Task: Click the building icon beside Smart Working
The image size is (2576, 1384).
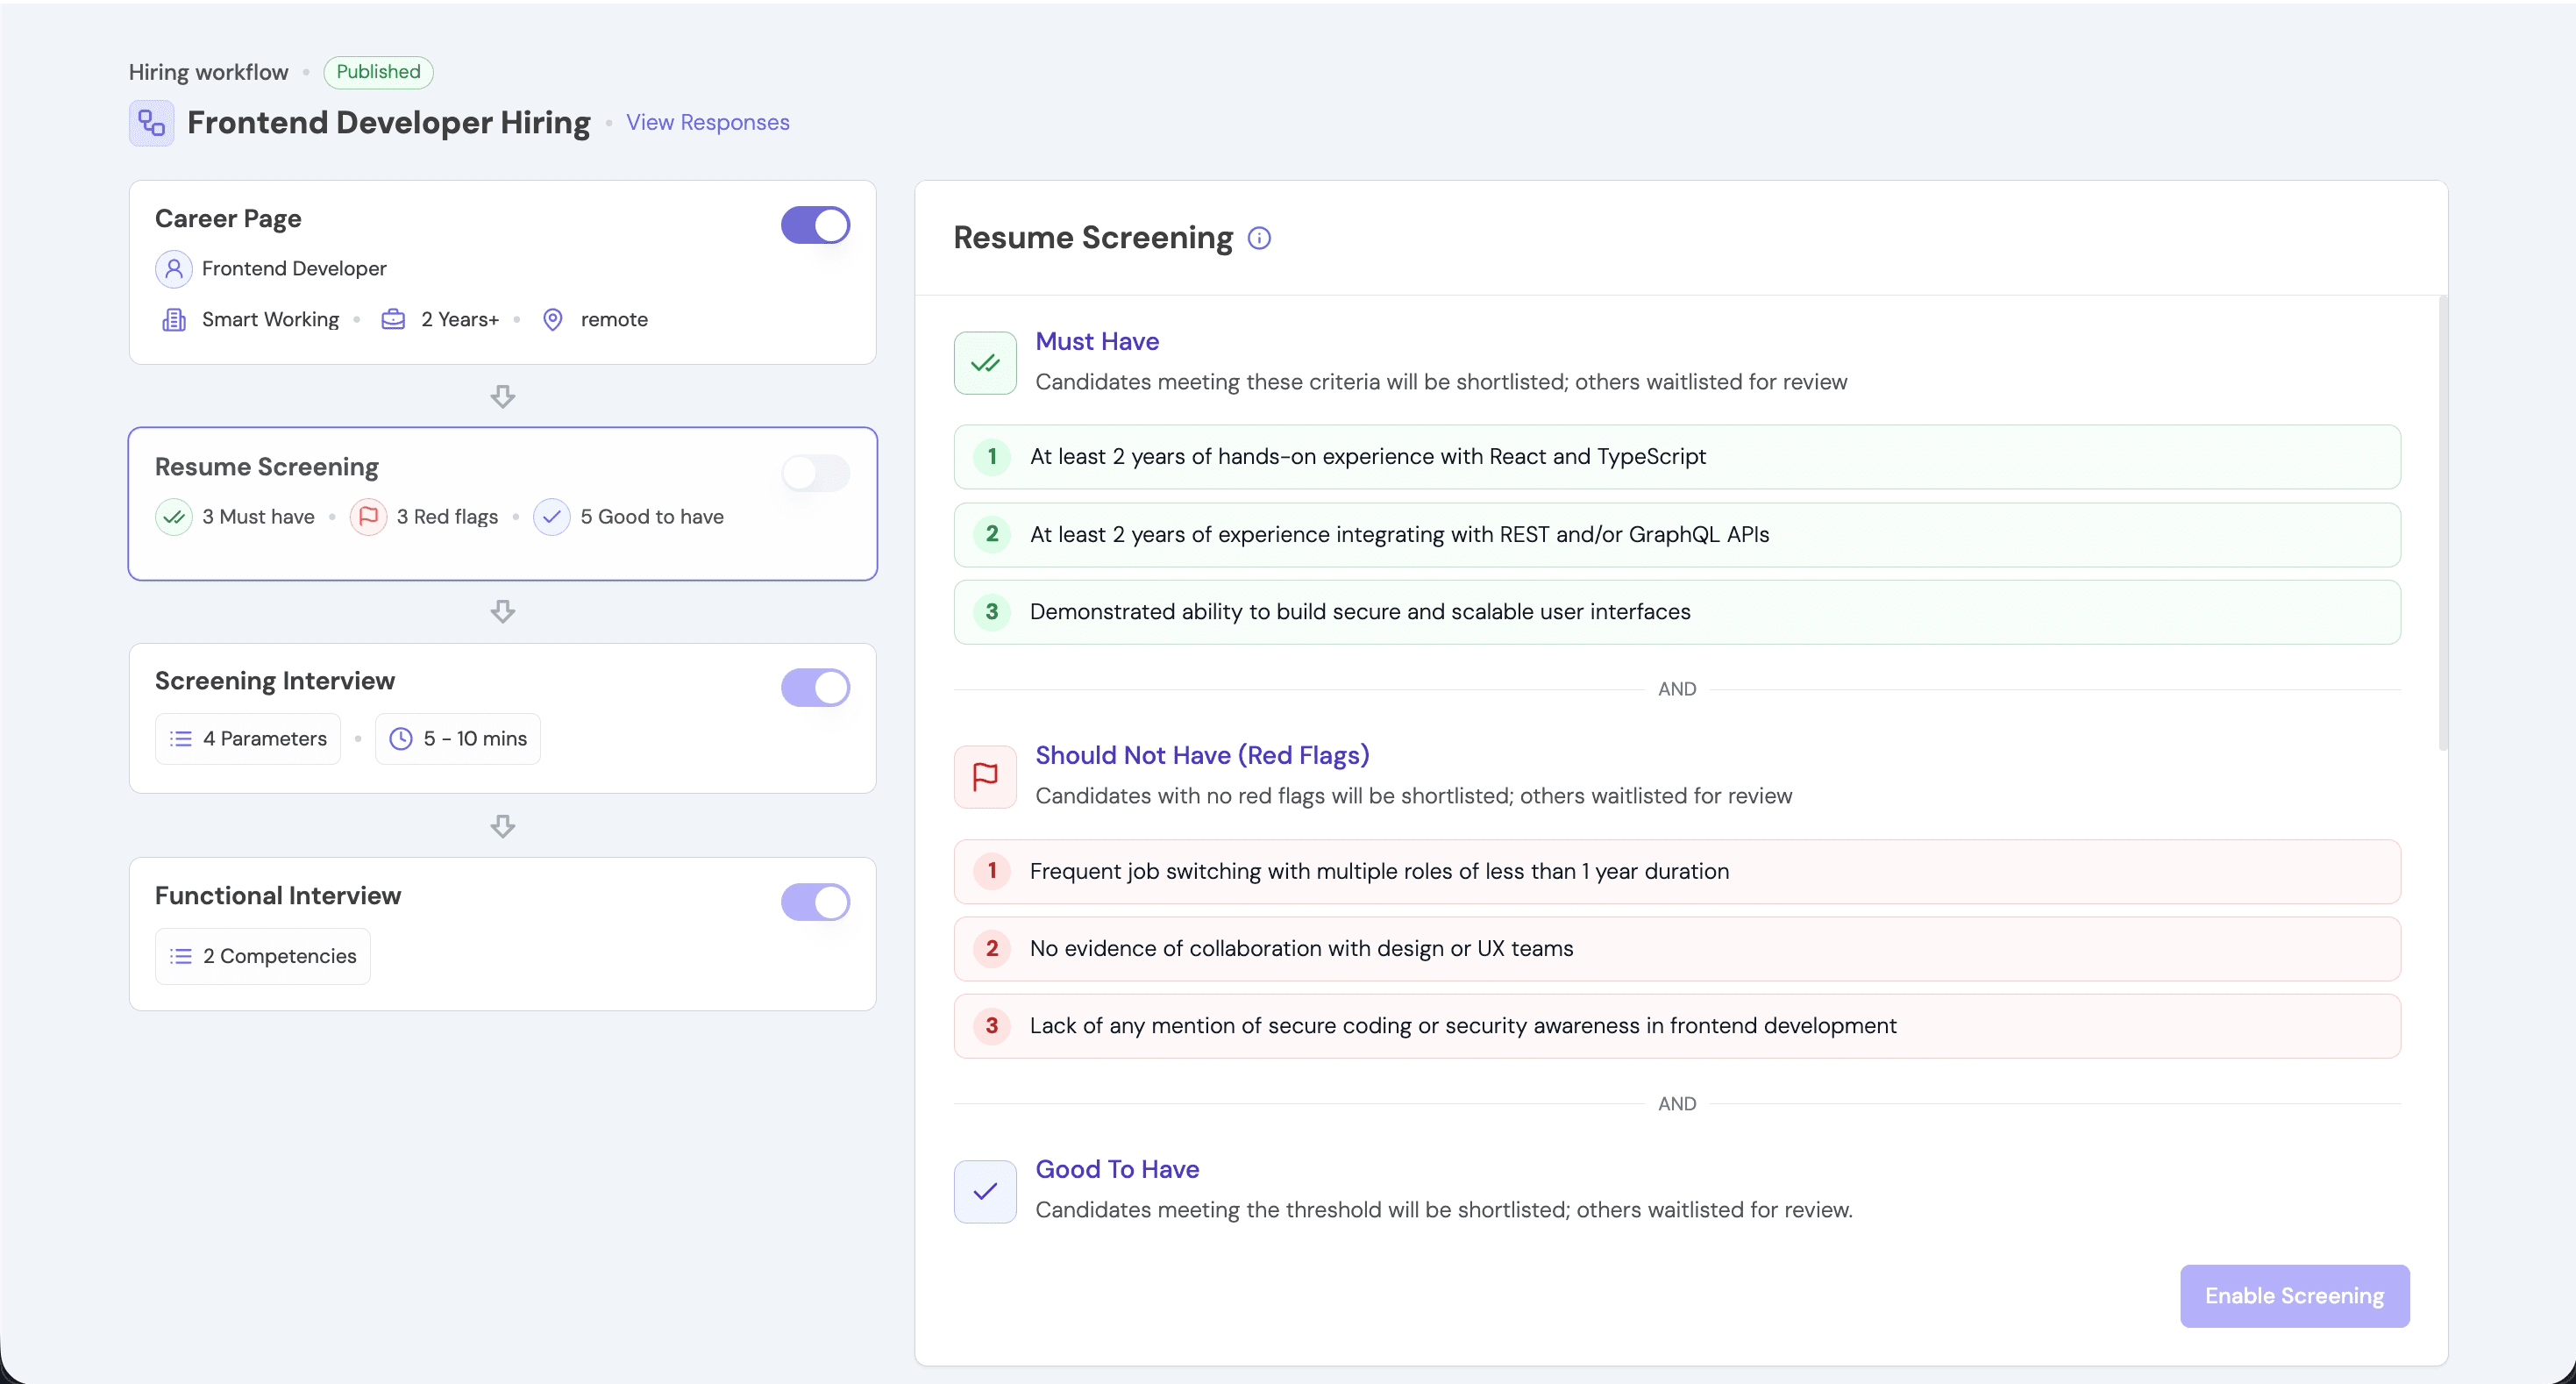Action: (x=174, y=319)
